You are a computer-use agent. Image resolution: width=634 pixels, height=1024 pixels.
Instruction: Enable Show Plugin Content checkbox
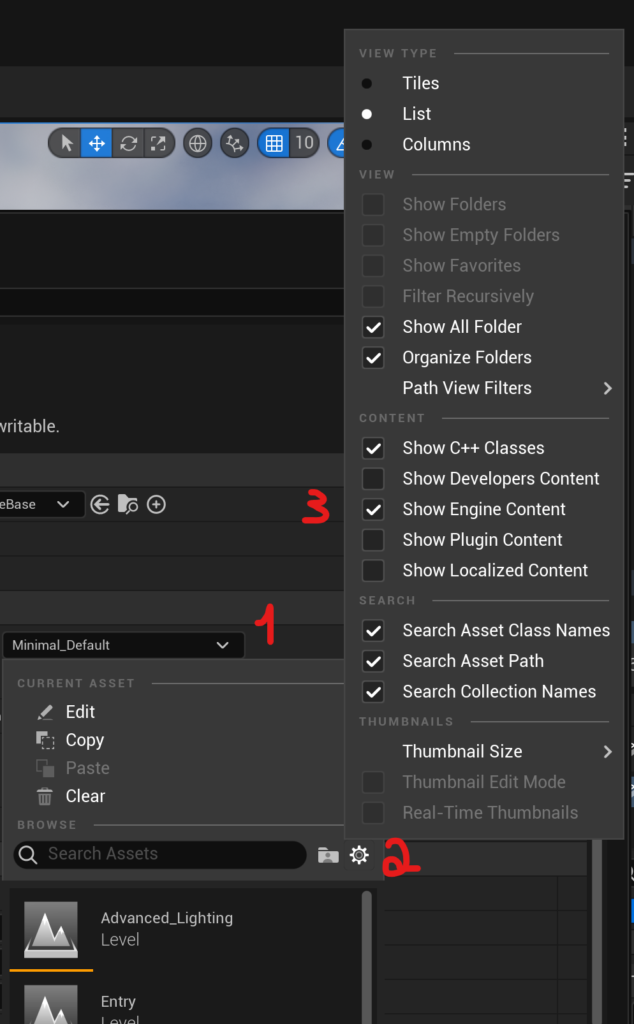(373, 540)
